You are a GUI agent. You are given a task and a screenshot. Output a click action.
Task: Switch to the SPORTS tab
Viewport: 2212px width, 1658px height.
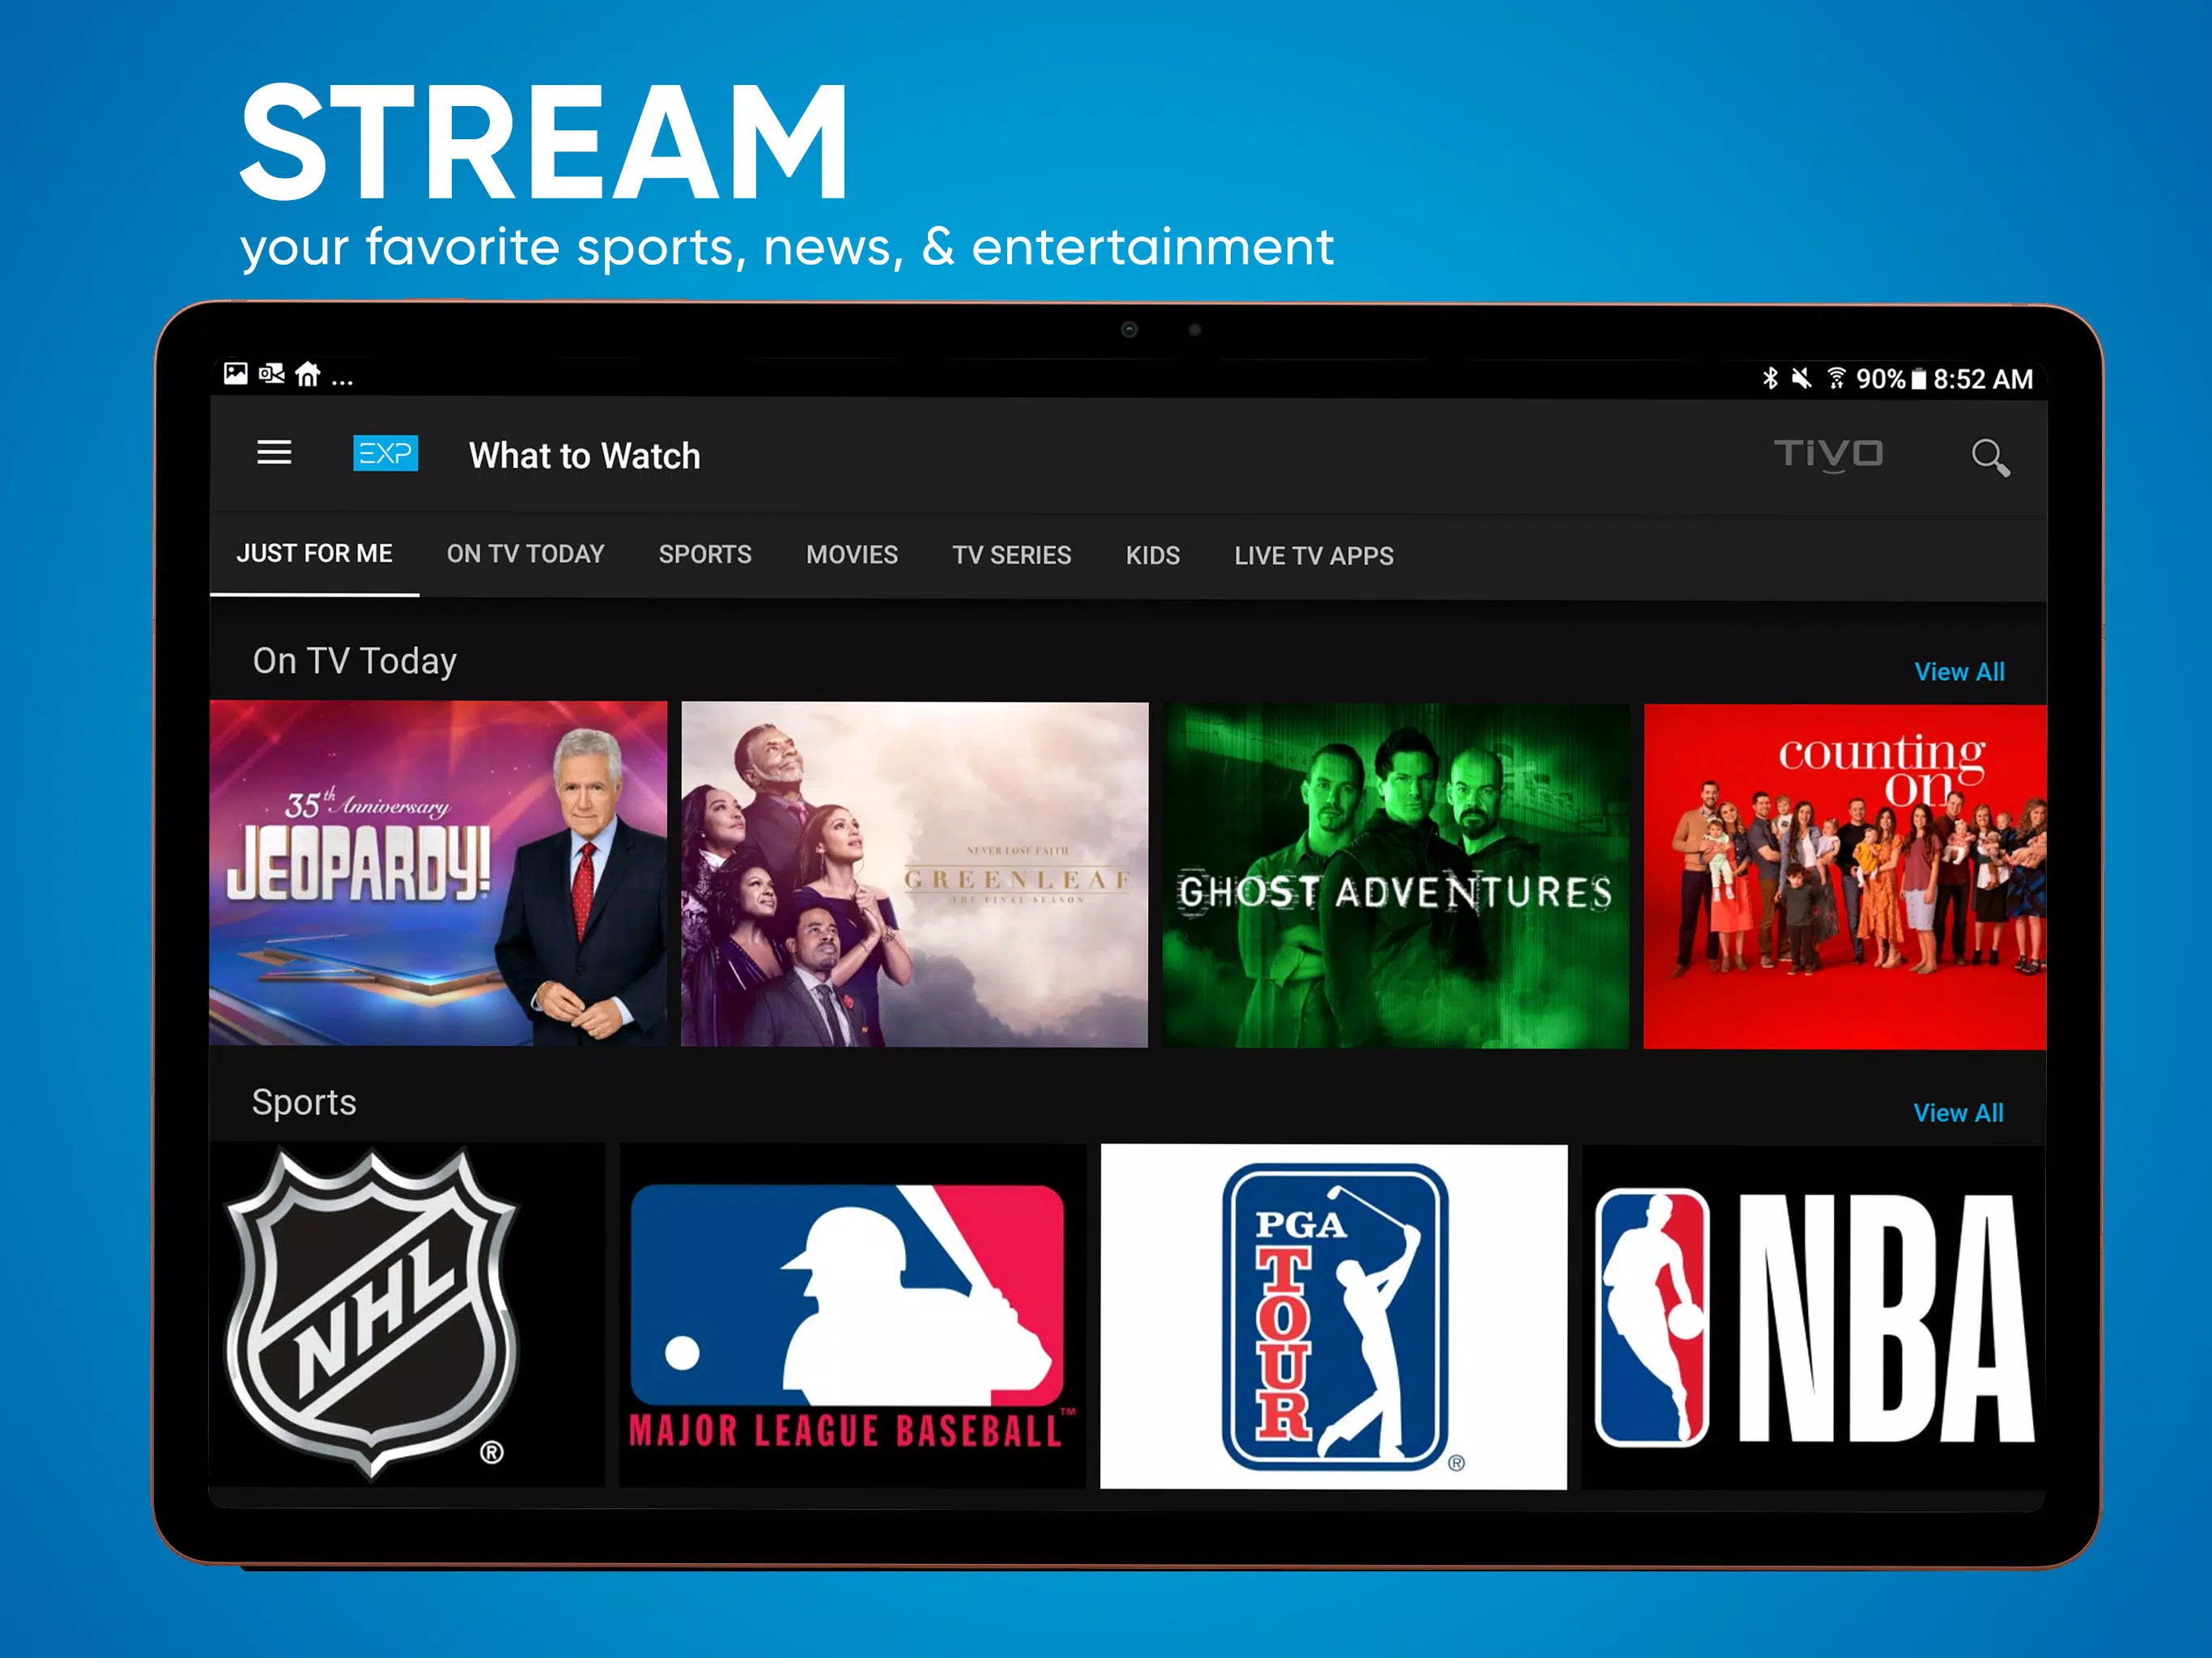tap(705, 555)
